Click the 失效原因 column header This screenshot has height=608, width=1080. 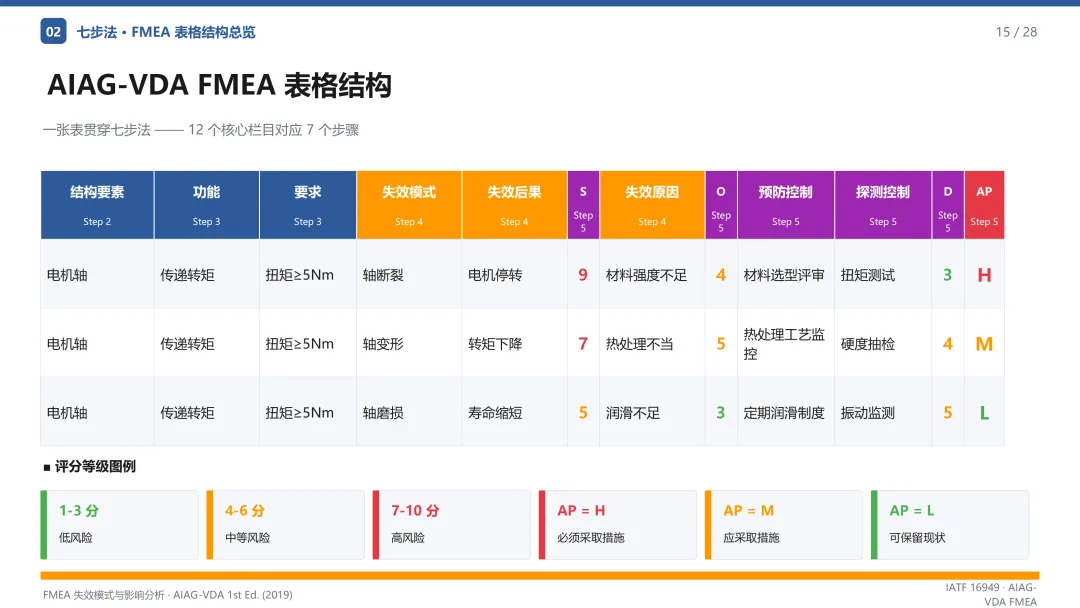652,205
